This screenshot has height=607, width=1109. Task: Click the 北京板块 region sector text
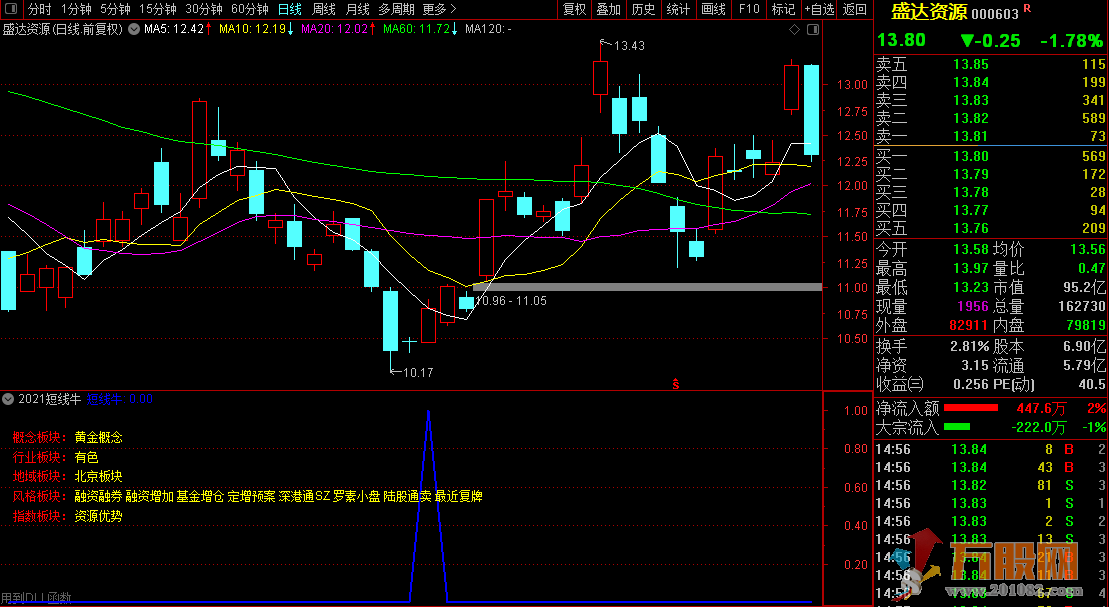click(x=98, y=476)
